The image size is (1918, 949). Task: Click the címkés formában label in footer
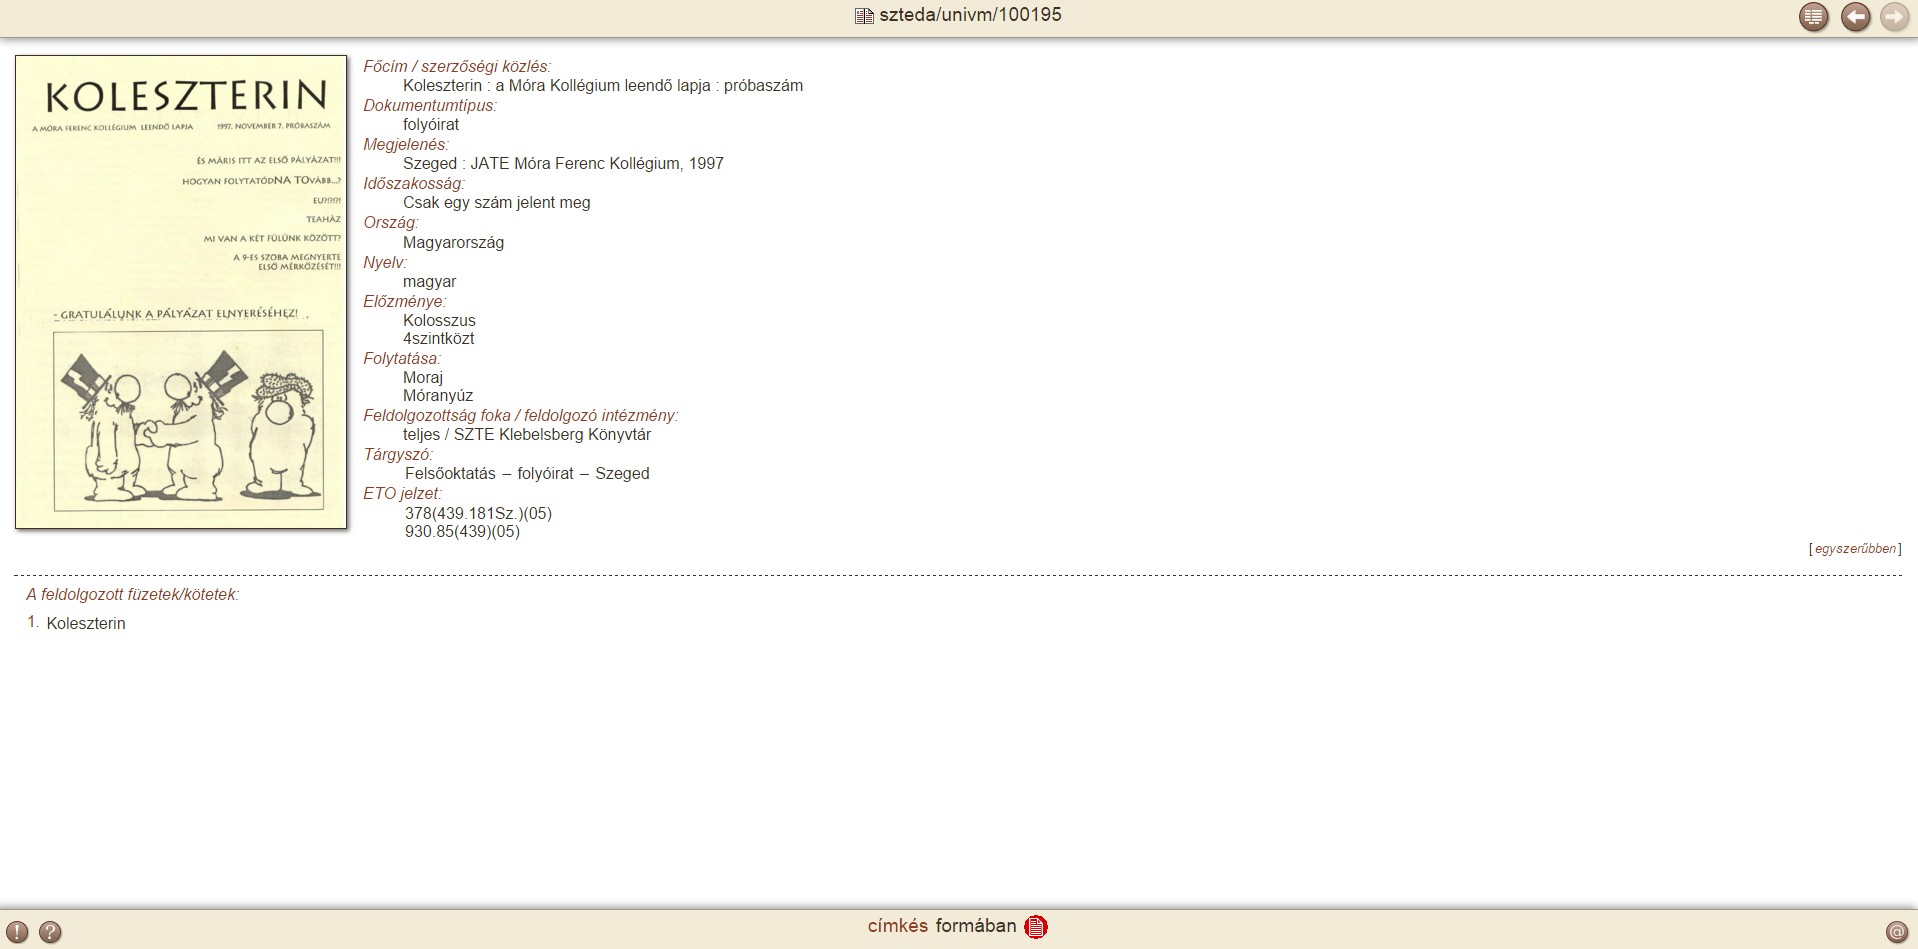(x=942, y=926)
